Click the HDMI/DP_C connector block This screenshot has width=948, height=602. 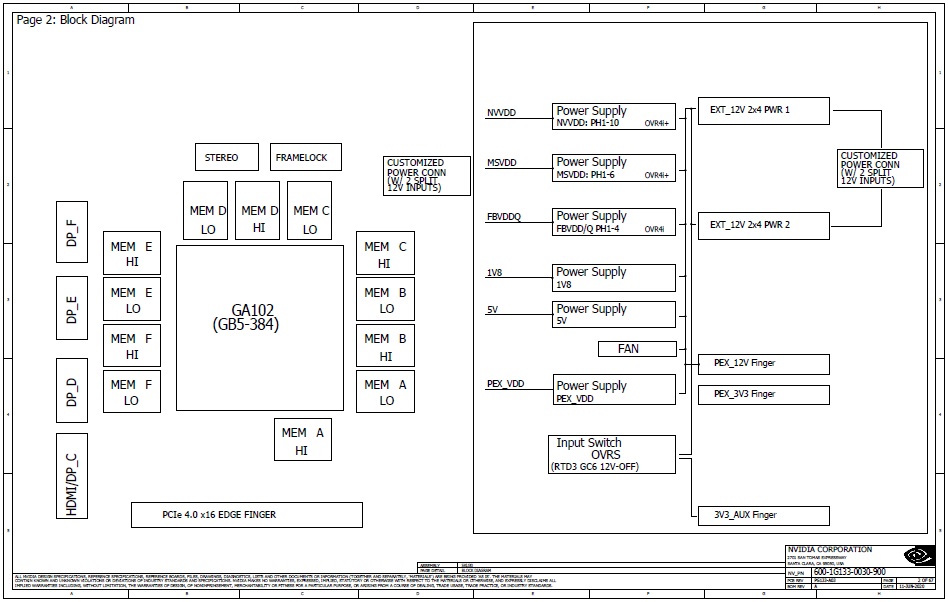(72, 476)
